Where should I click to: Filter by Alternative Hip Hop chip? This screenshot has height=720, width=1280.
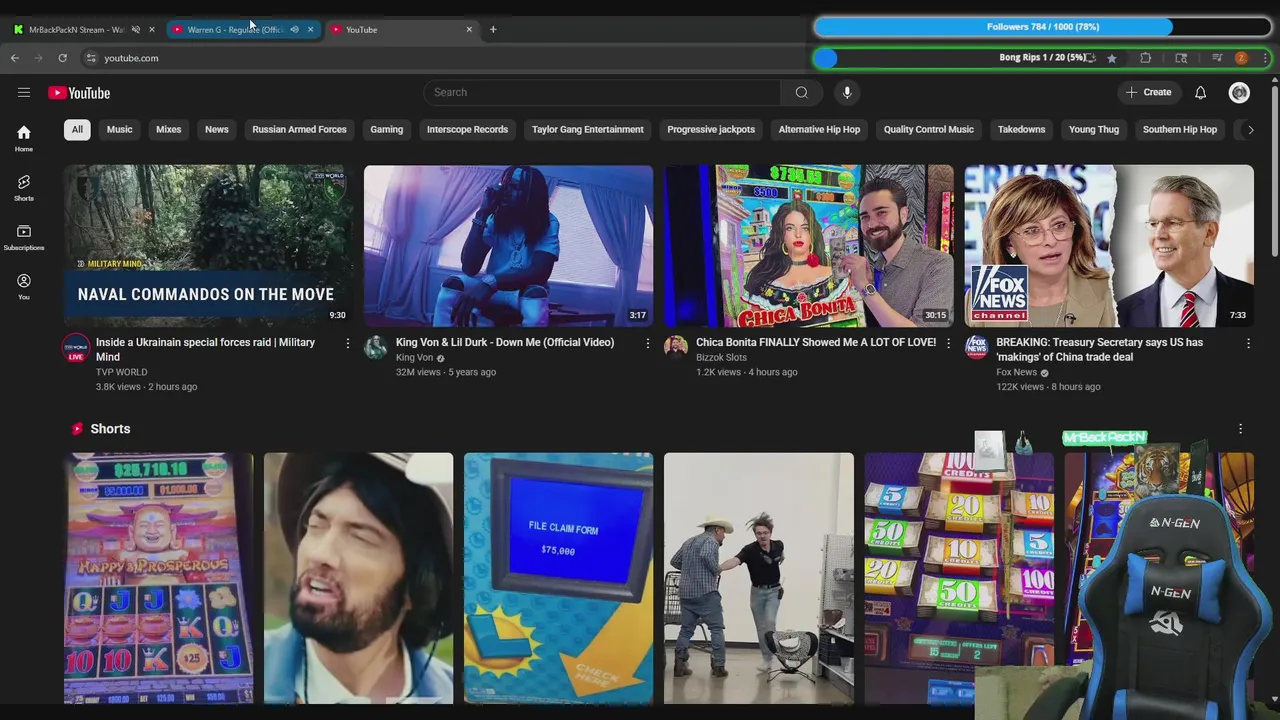tap(819, 129)
